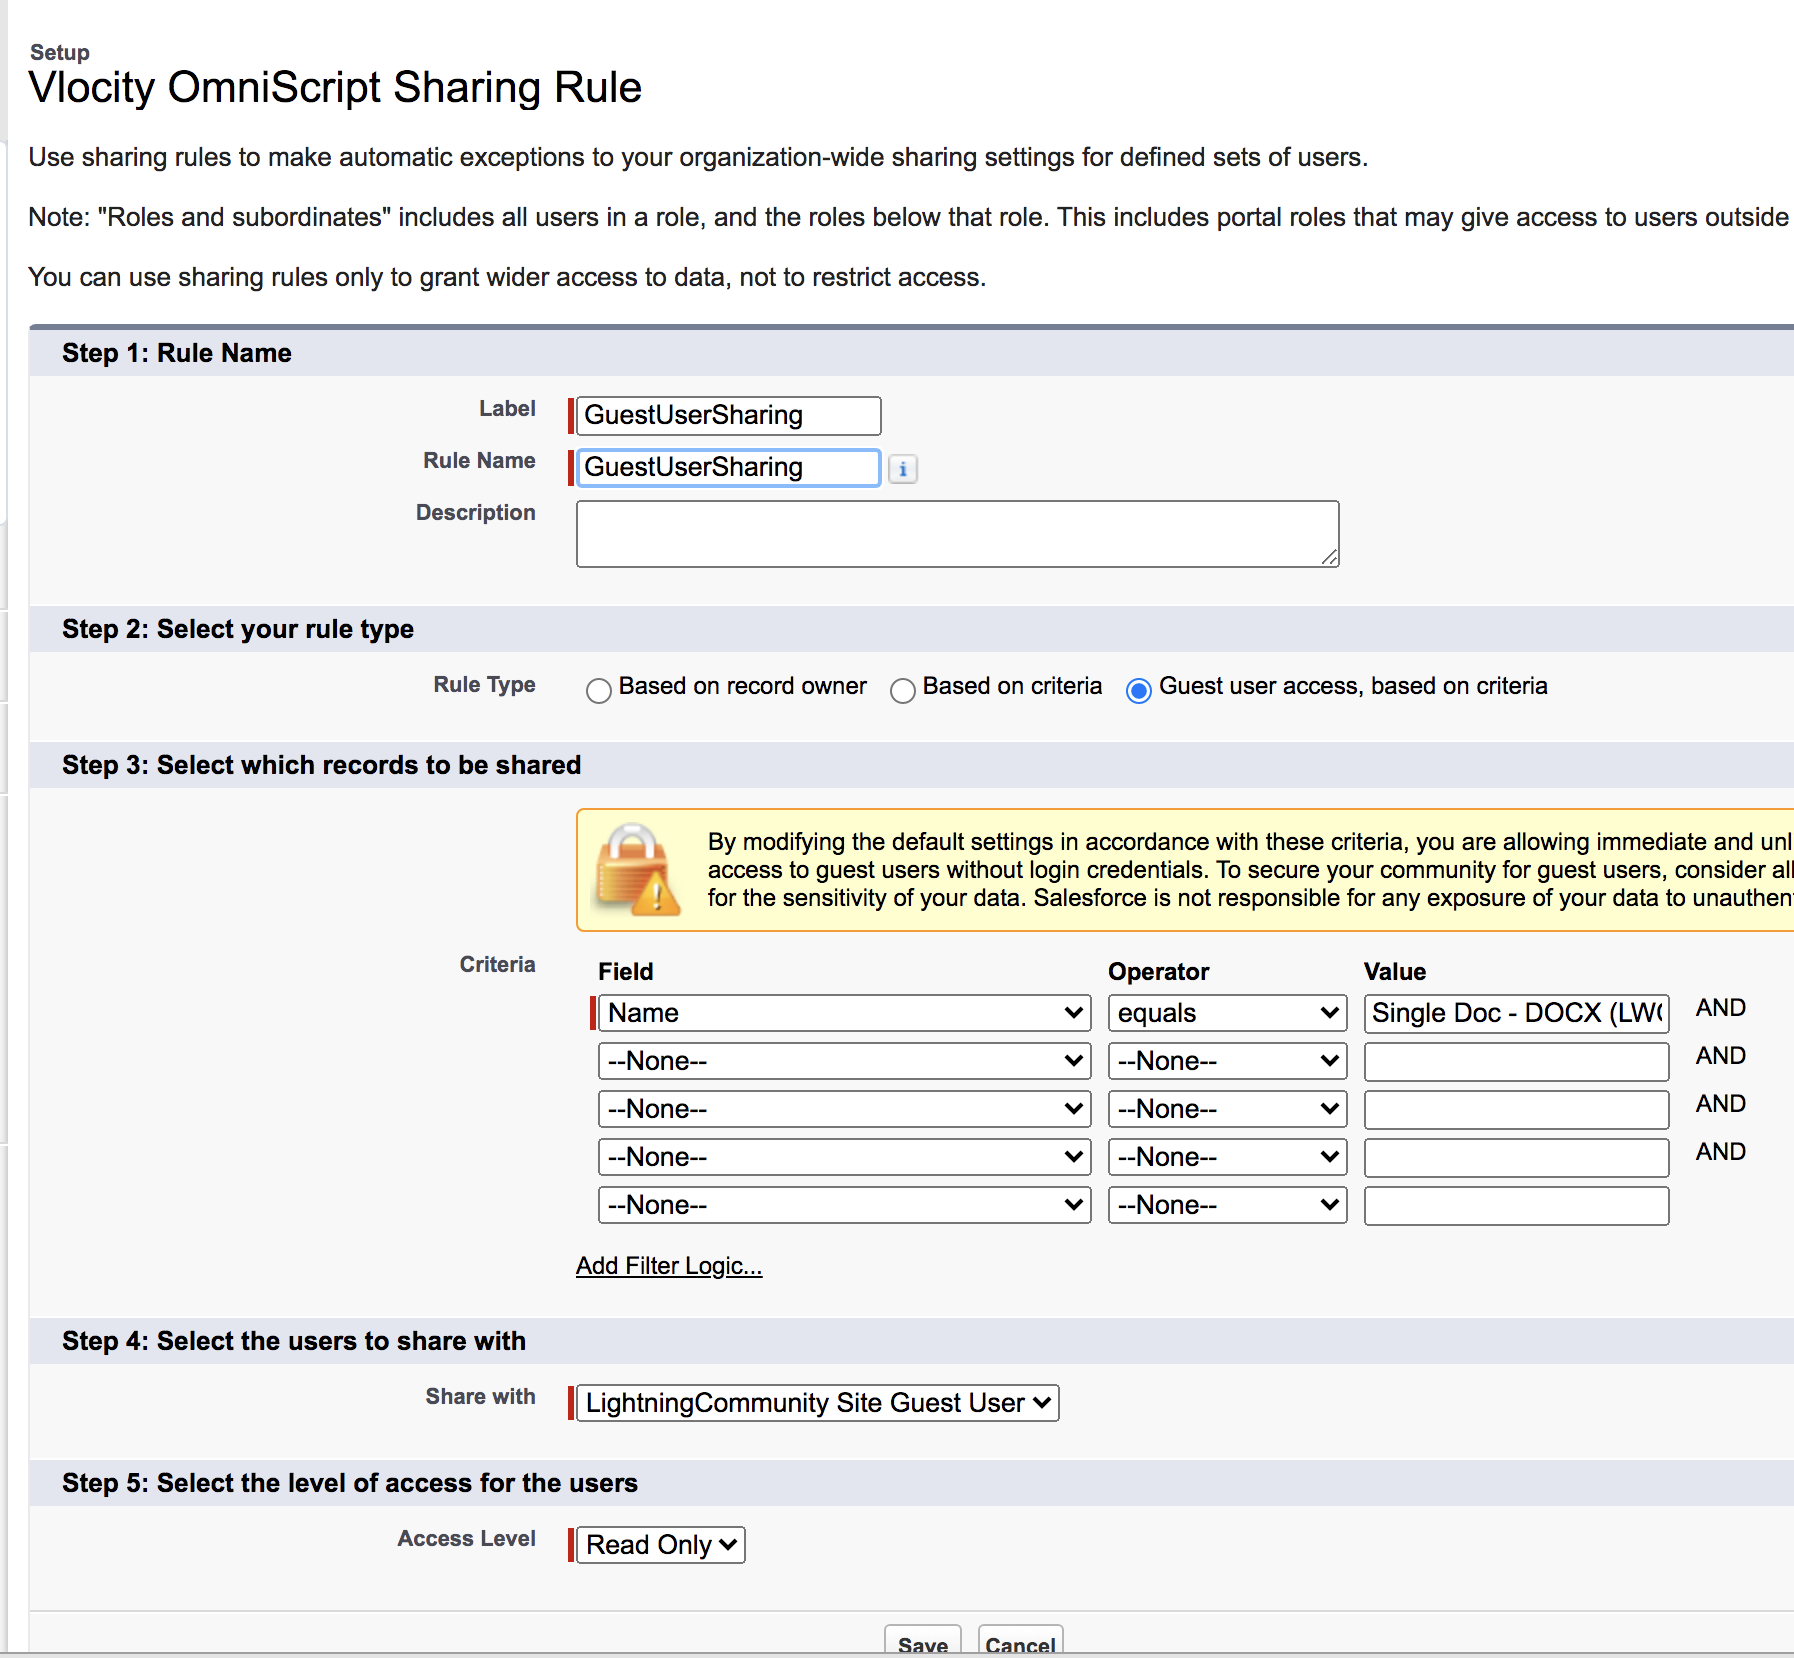Open third row operator --None-- dropdown
This screenshot has width=1794, height=1658.
pos(1227,1109)
